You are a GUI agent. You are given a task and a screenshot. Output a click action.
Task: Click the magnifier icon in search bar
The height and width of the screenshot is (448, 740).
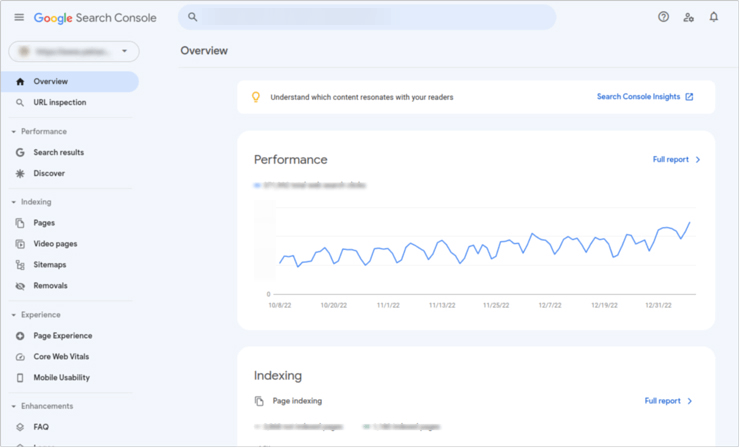(193, 17)
